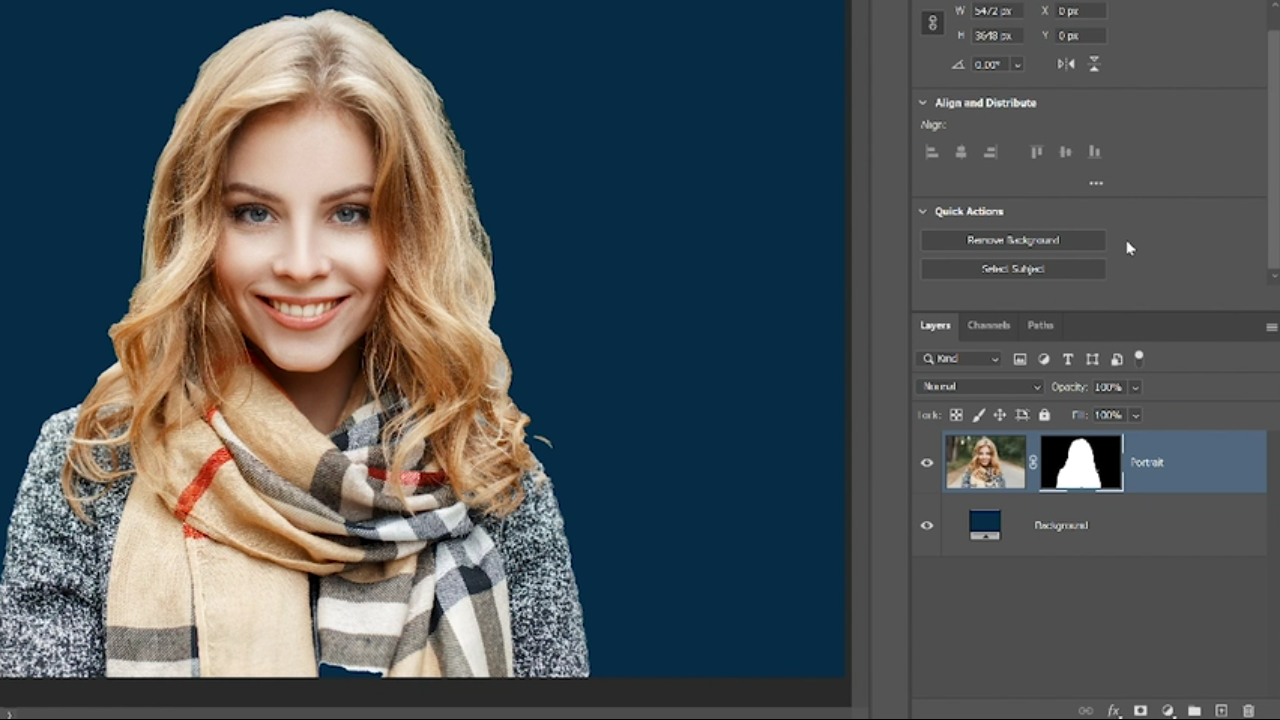Click the layer style fx icon
This screenshot has width=1280, height=720.
click(1113, 711)
